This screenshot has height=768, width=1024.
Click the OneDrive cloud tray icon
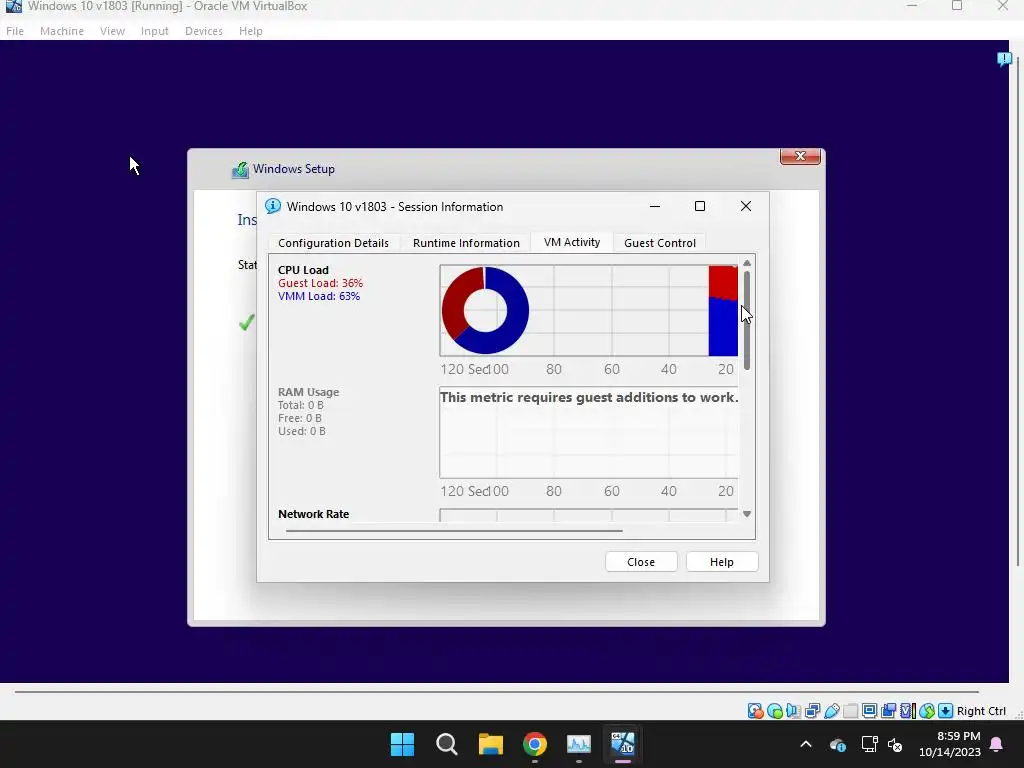[x=838, y=744]
